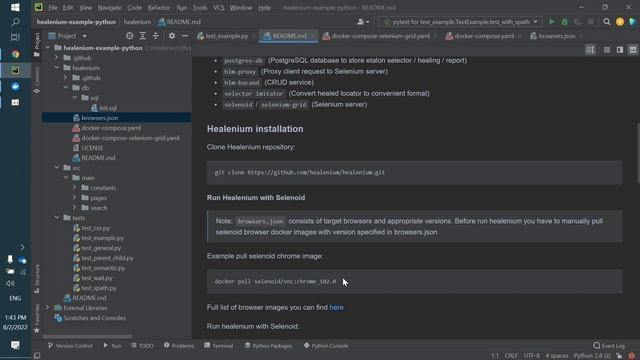This screenshot has width=640, height=360.
Task: Open Project tool window side tab
Action: coord(37,45)
